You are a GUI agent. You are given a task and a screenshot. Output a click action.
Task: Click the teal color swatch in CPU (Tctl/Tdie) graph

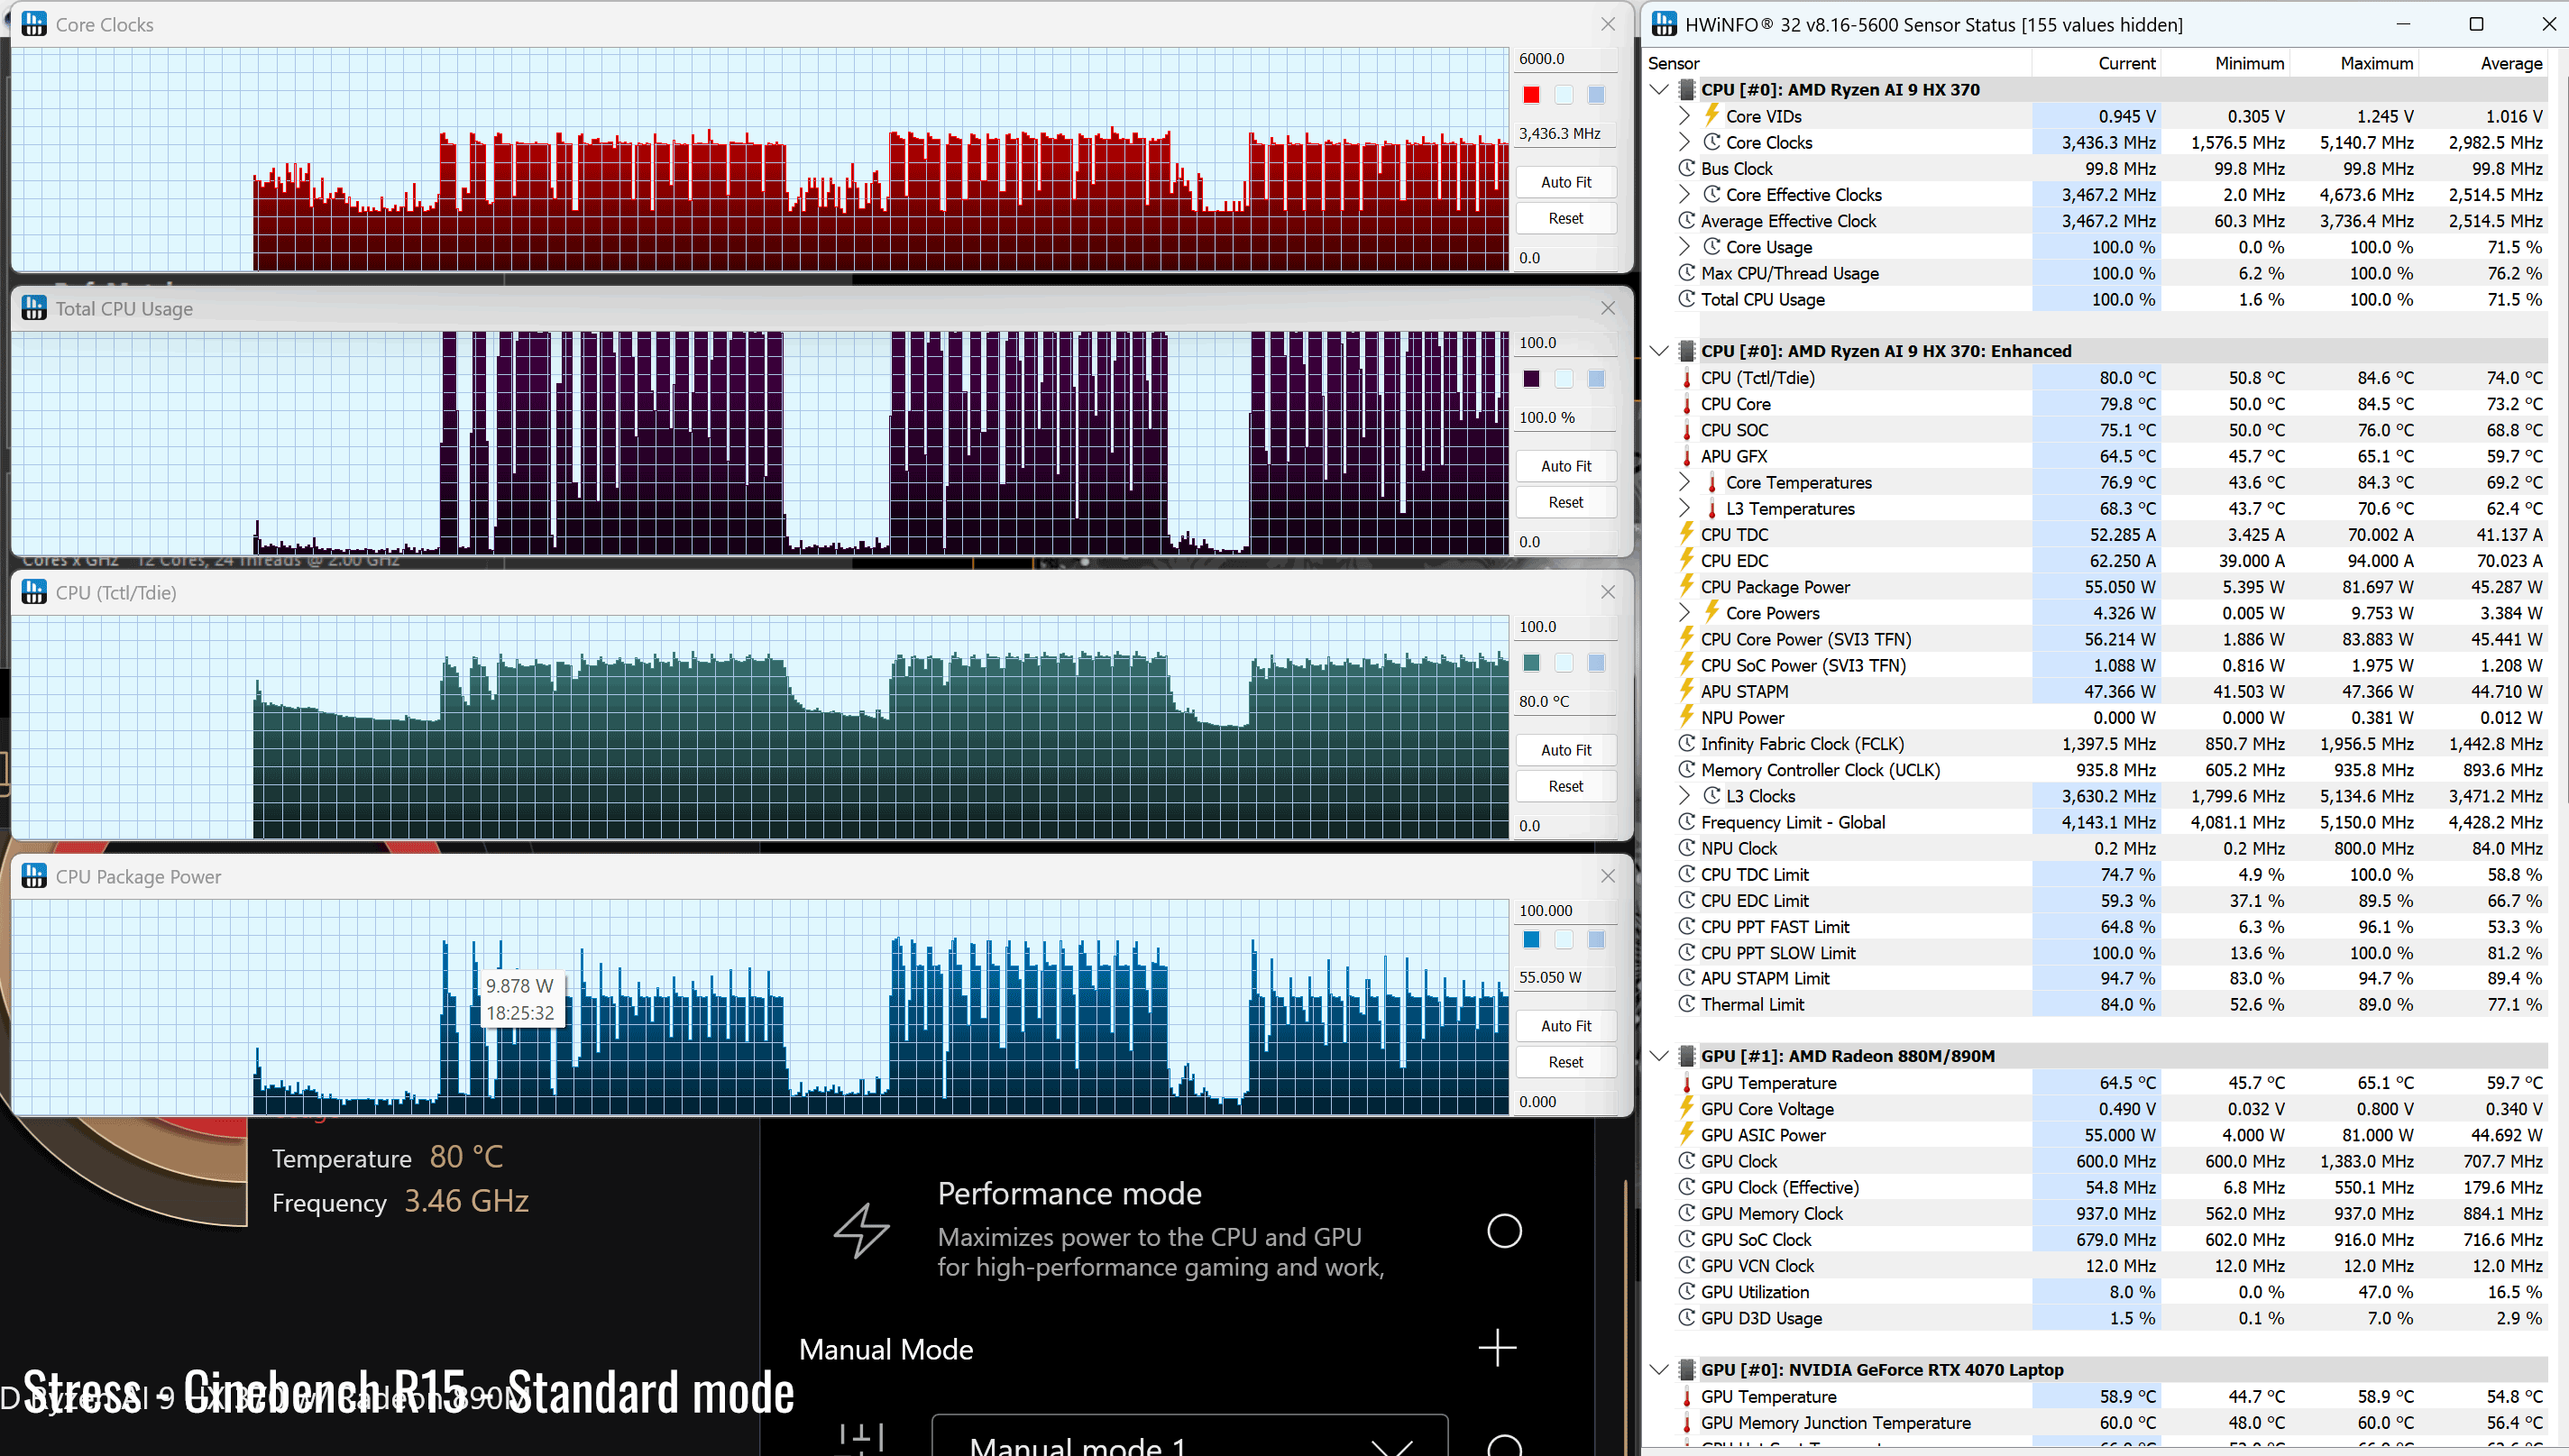(1531, 663)
